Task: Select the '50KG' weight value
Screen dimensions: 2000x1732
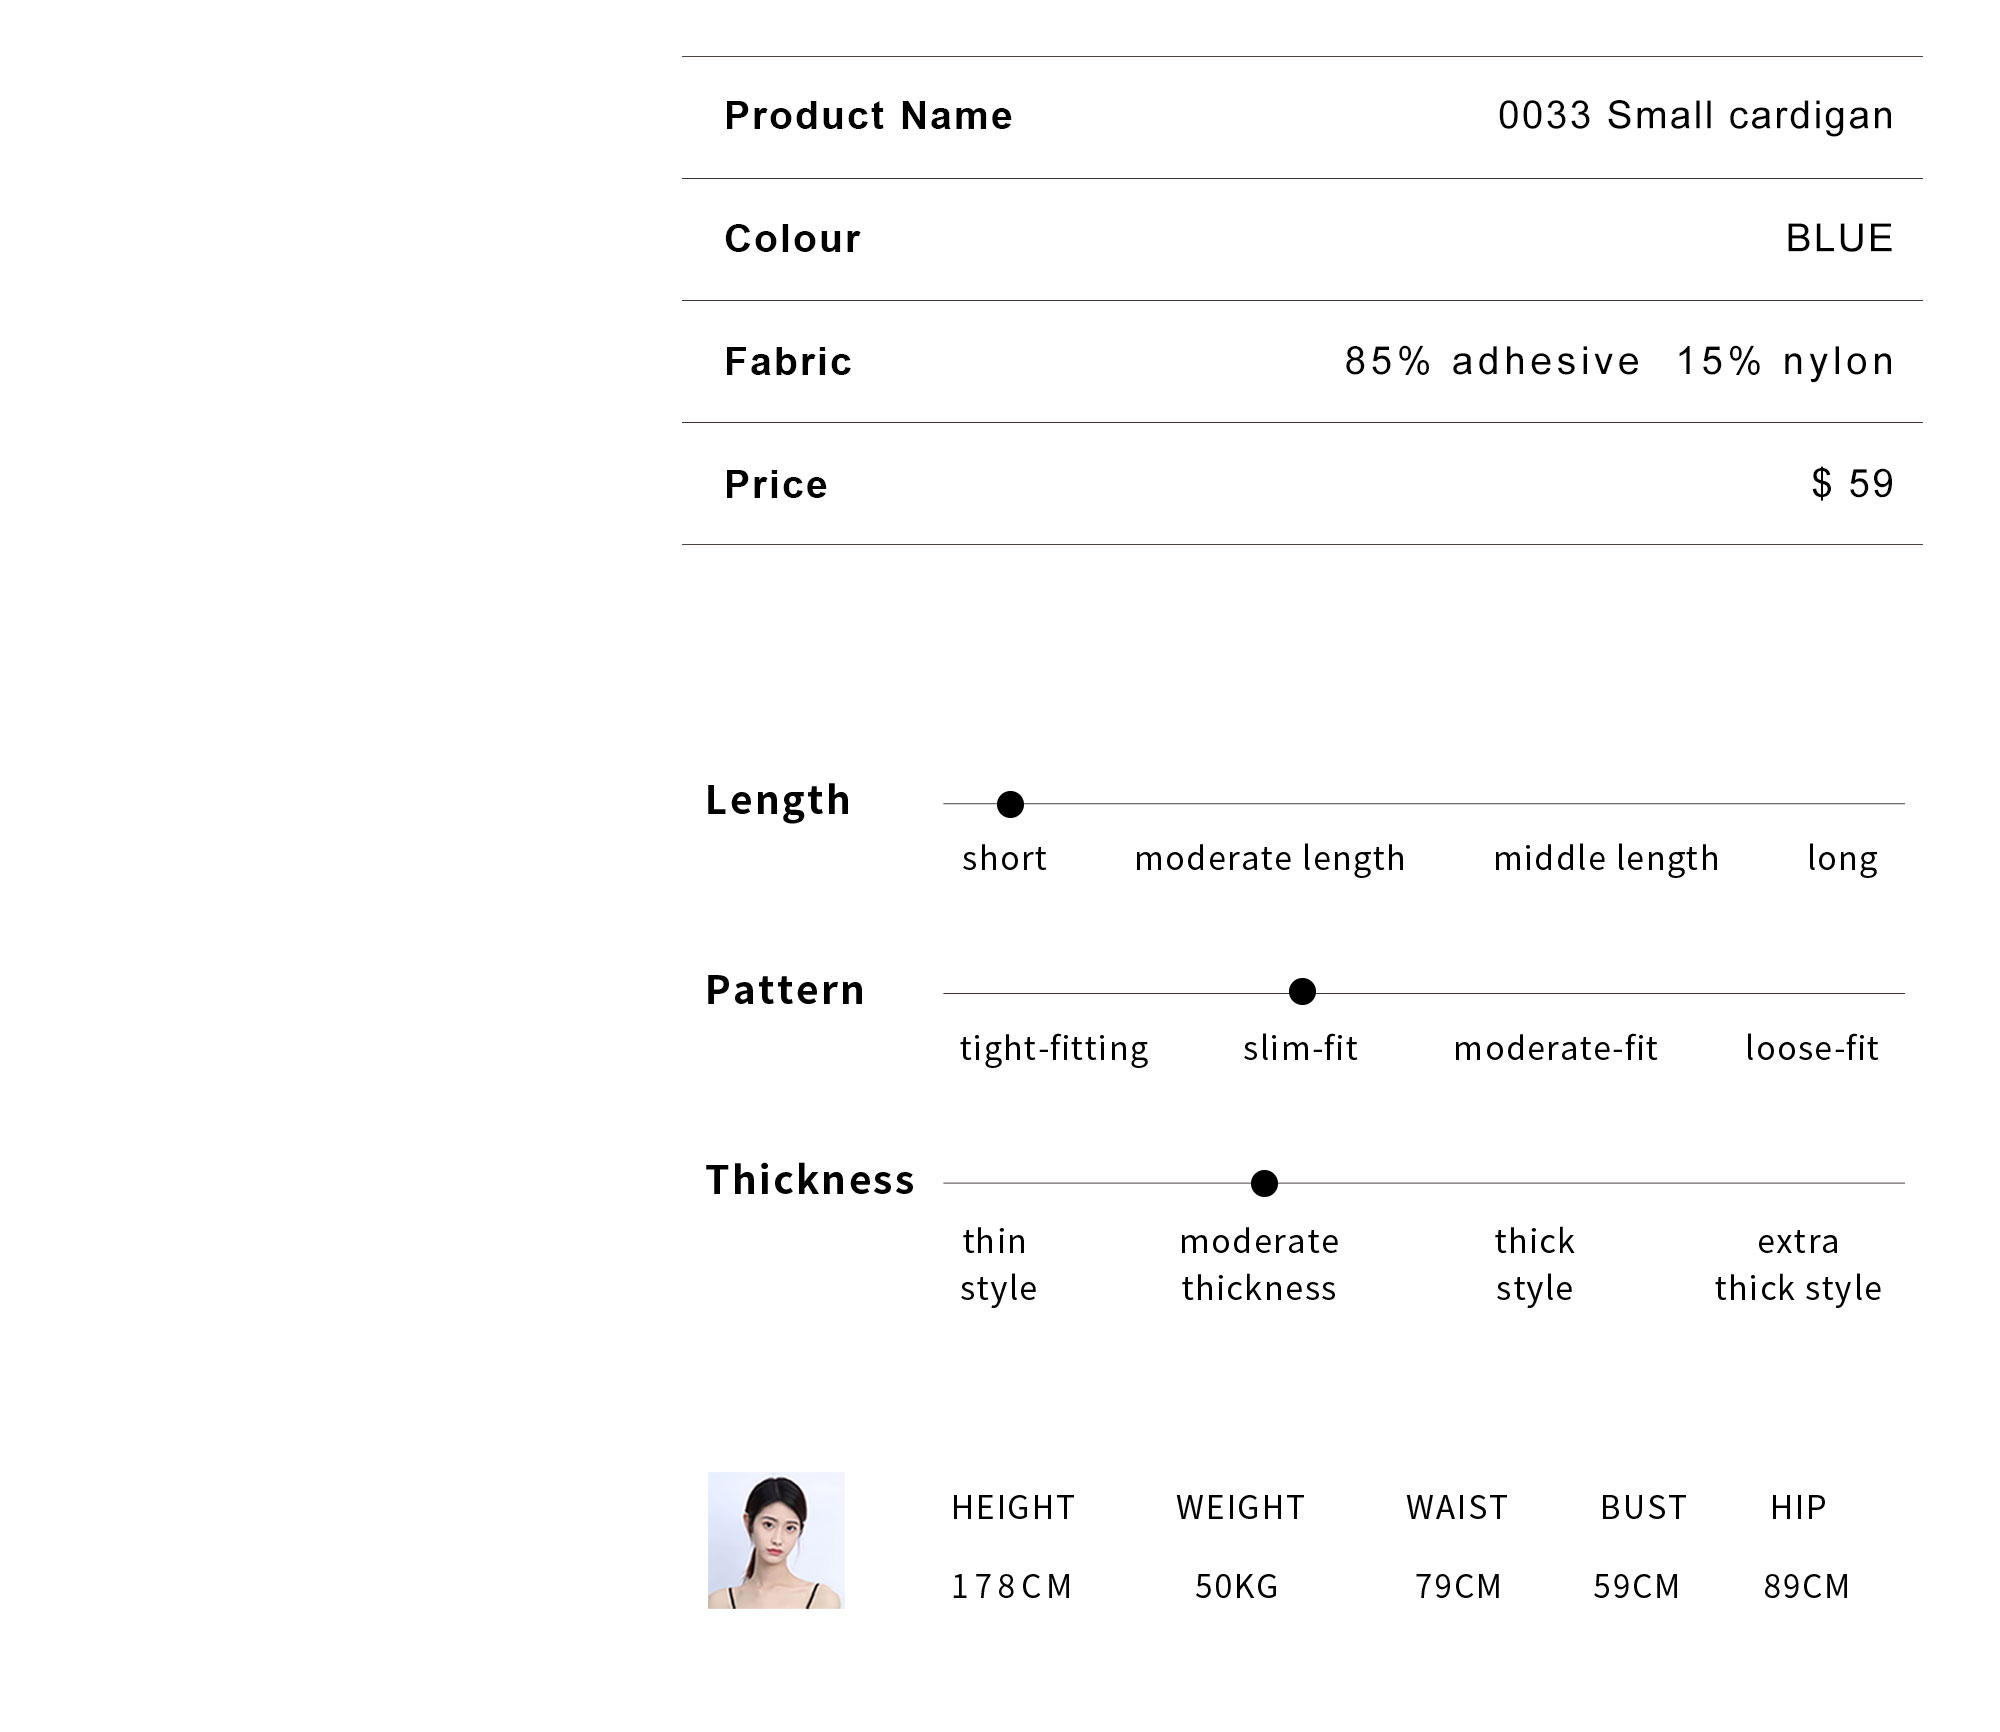Action: click(x=1237, y=1587)
